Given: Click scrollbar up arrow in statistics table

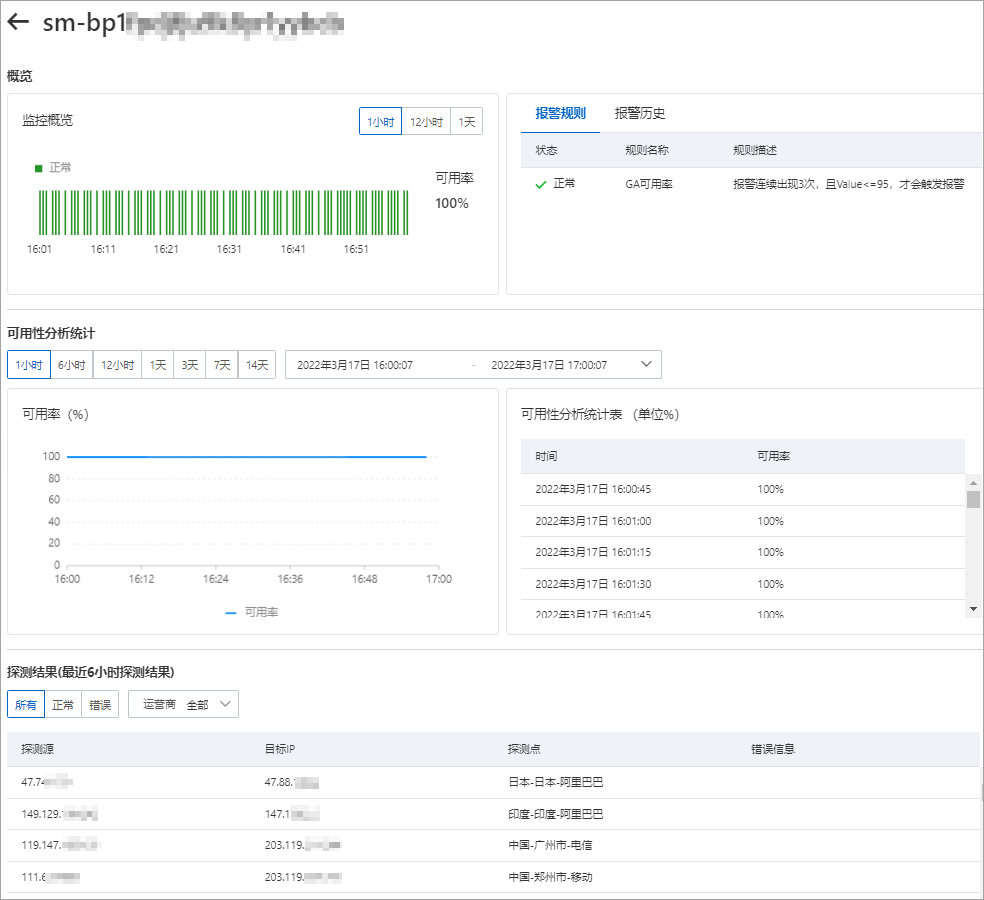Looking at the screenshot, I should click(973, 481).
